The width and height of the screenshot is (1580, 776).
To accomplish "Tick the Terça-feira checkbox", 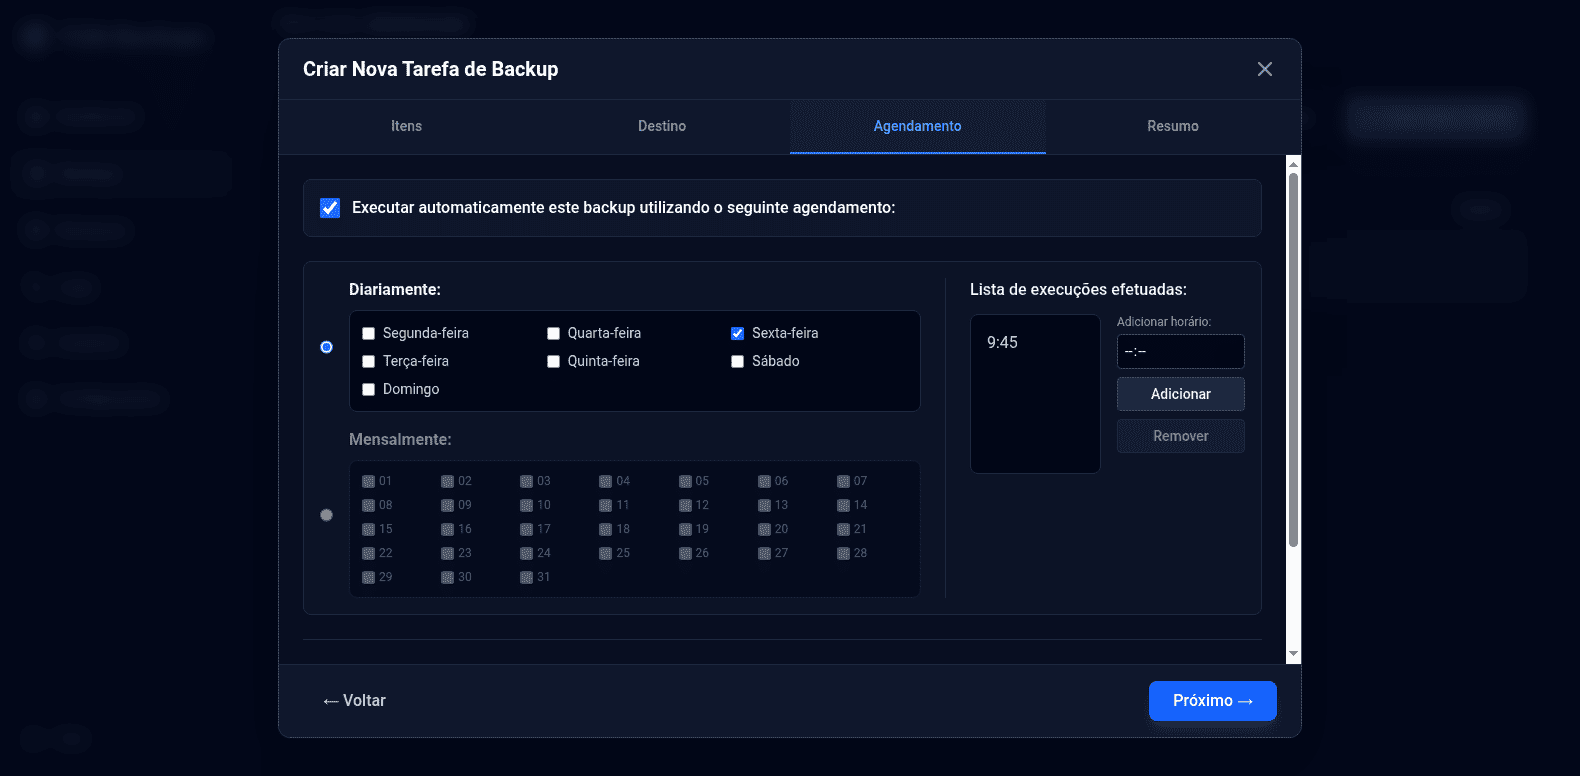I will point(369,362).
